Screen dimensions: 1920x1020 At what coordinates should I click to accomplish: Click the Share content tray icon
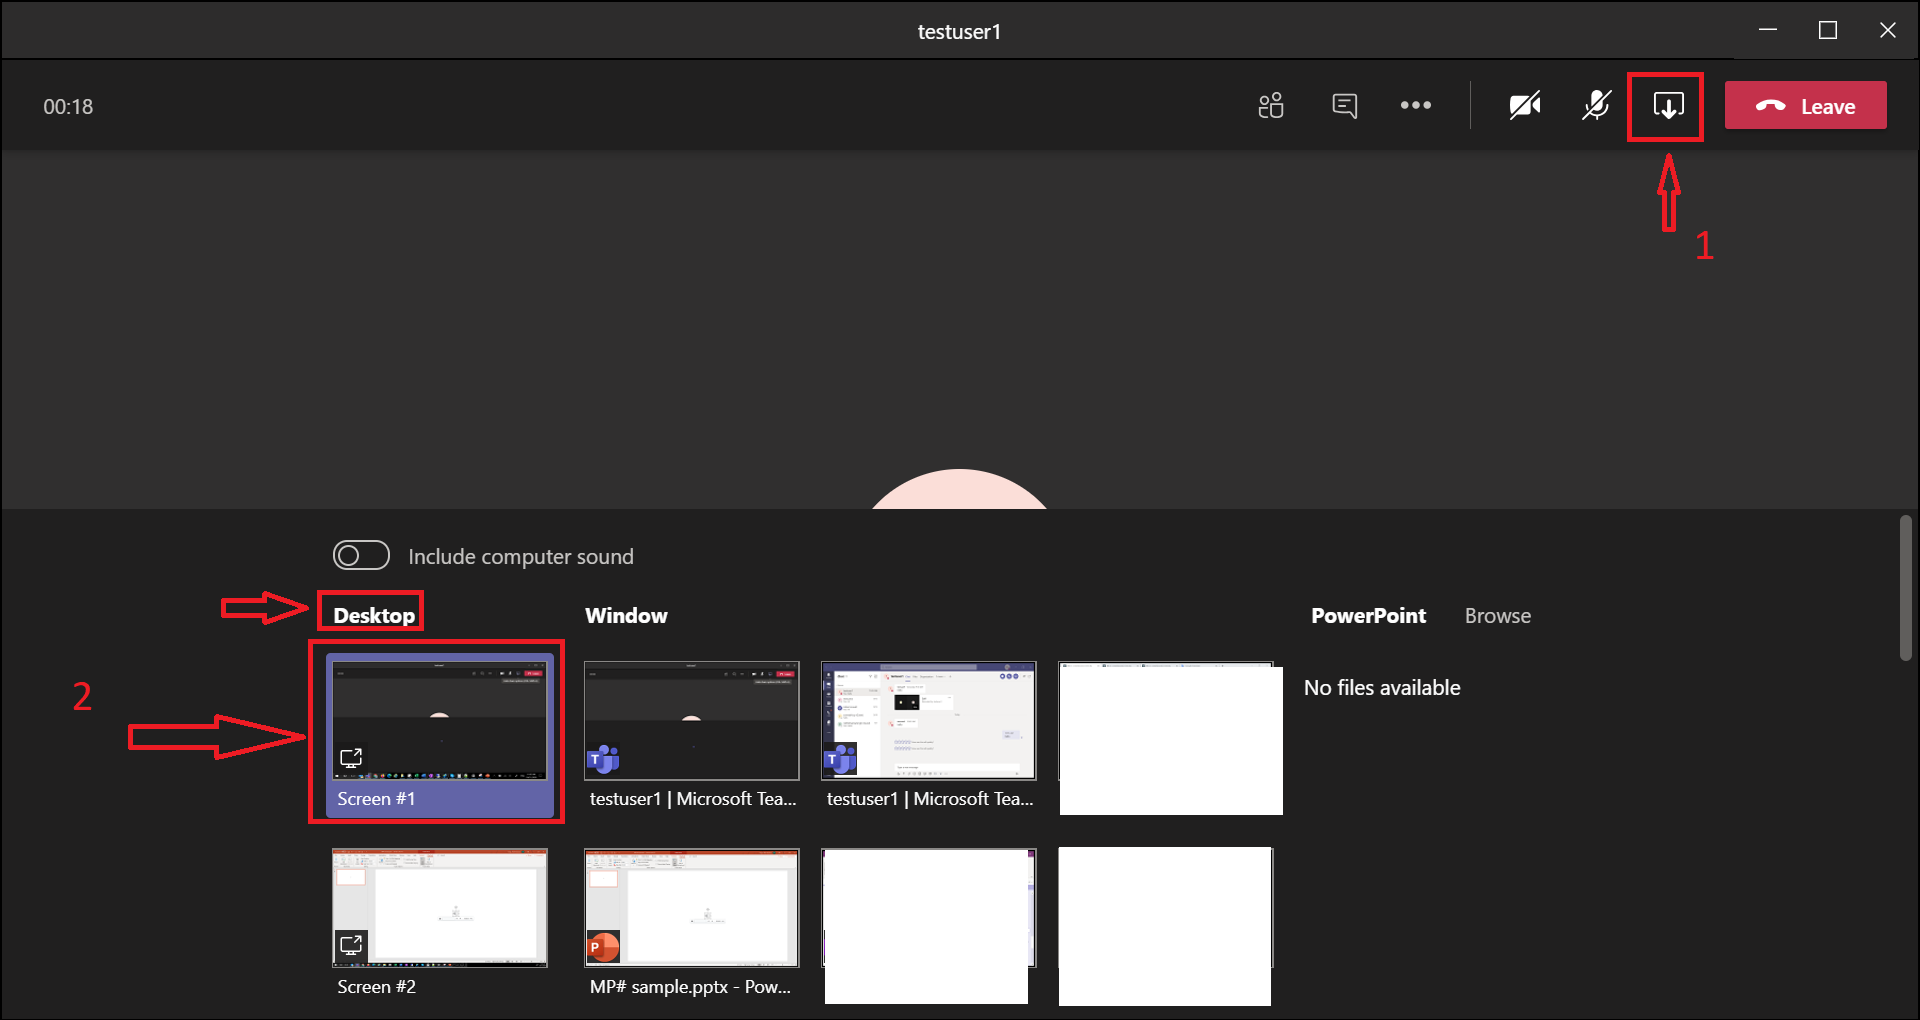coord(1668,106)
